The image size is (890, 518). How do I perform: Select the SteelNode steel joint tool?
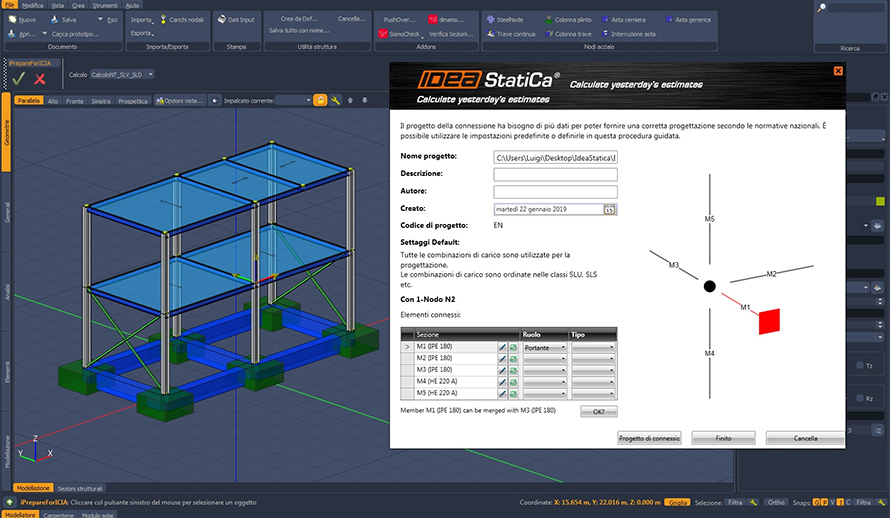tap(490, 19)
